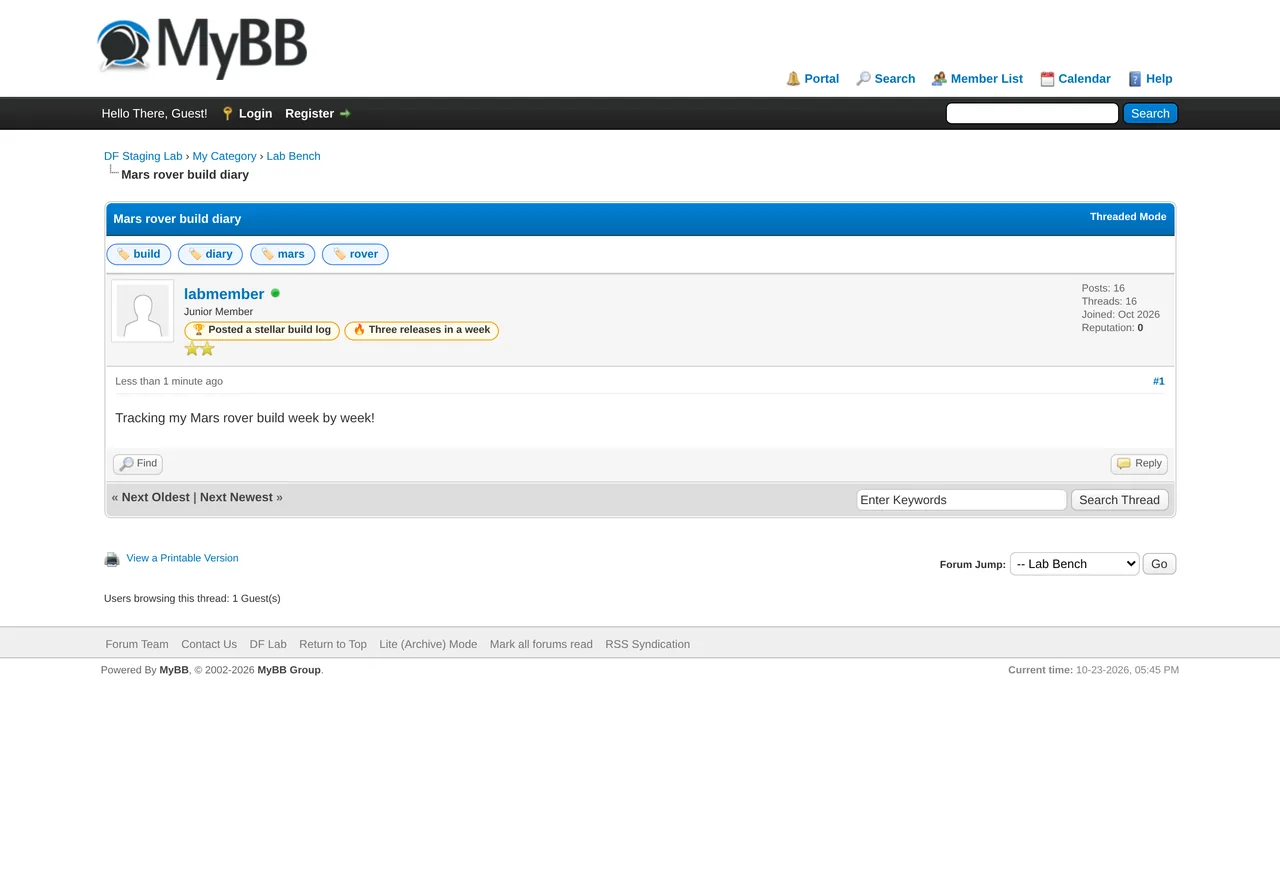This screenshot has width=1280, height=884.
Task: Click the printer icon for printable version
Action: 112,559
